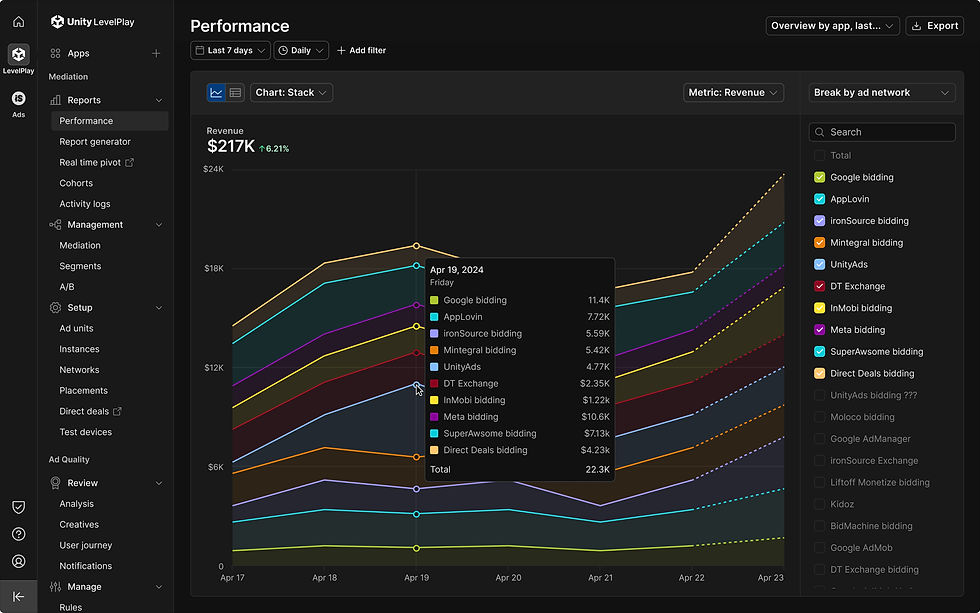Open the Daily granularity dropdown
The image size is (980, 613).
pyautogui.click(x=301, y=51)
